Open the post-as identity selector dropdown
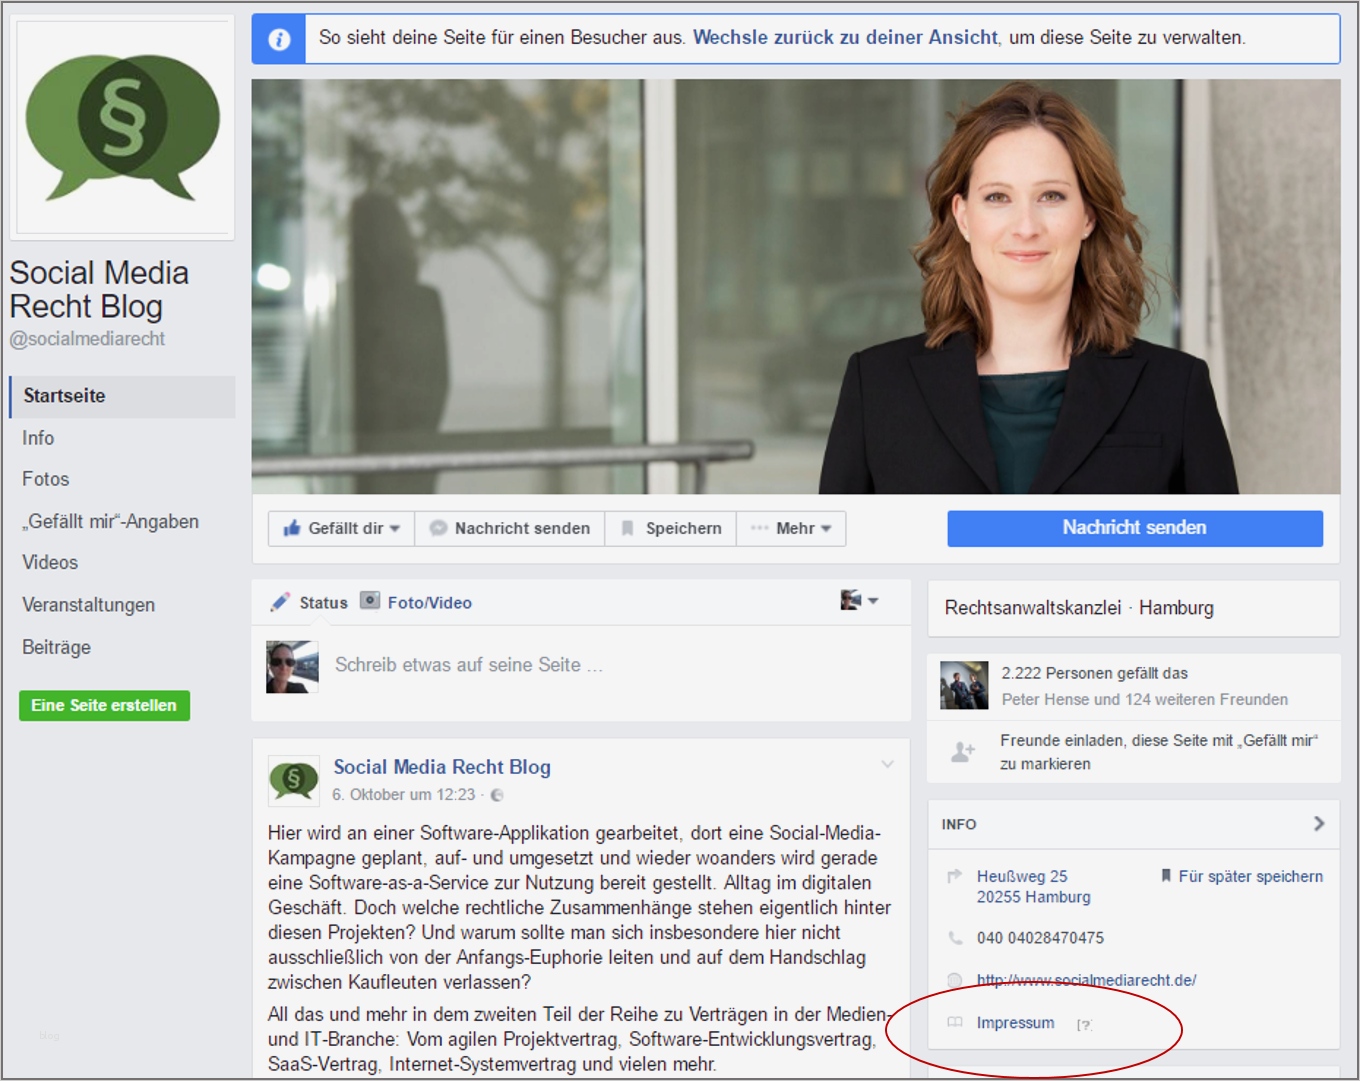The width and height of the screenshot is (1360, 1081). click(860, 600)
